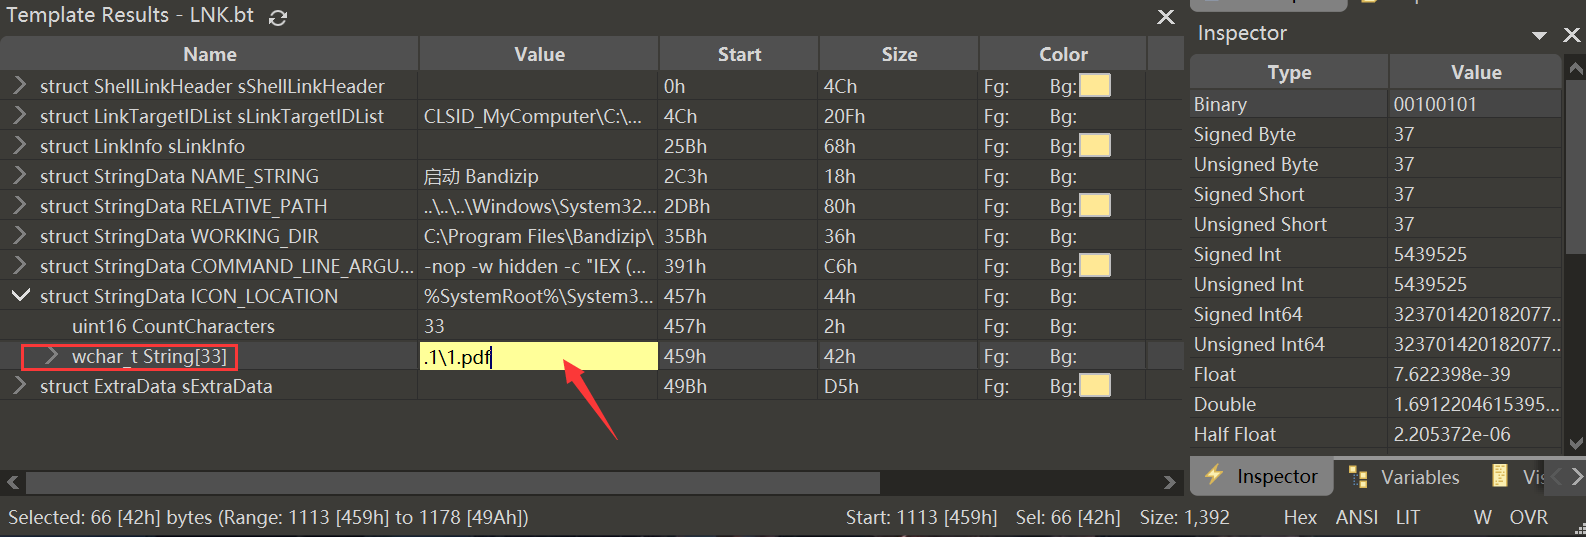The width and height of the screenshot is (1586, 537).
Task: Close the Inspector panel
Action: (1572, 35)
